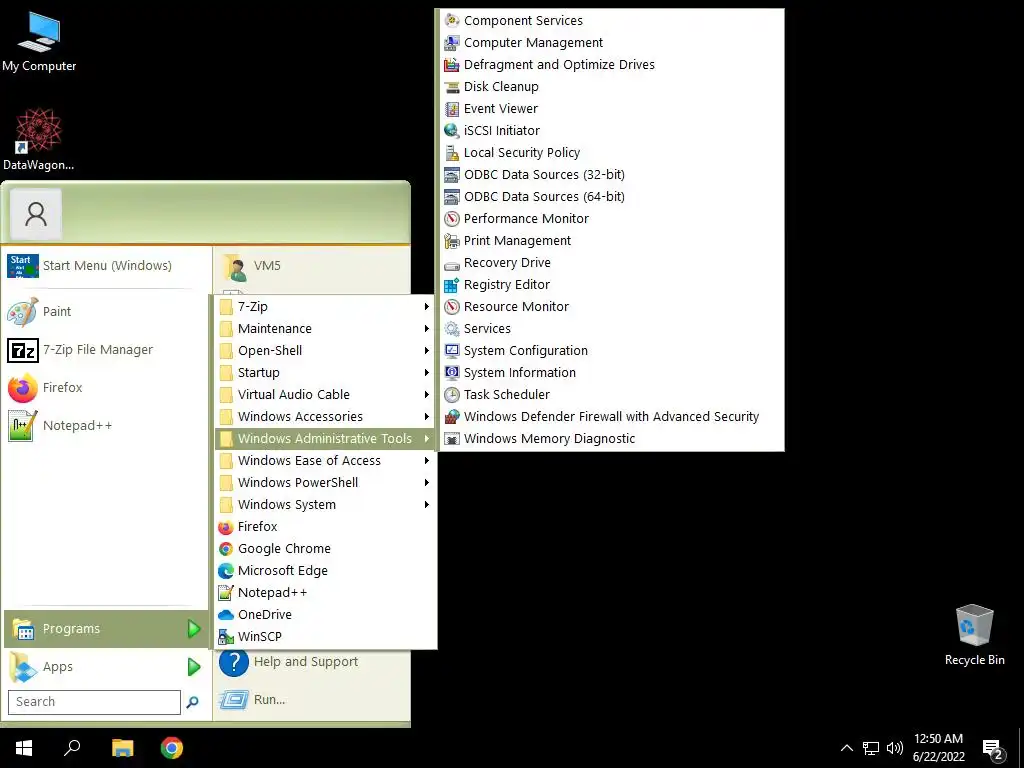
Task: Open Chrome from the taskbar
Action: [x=172, y=748]
